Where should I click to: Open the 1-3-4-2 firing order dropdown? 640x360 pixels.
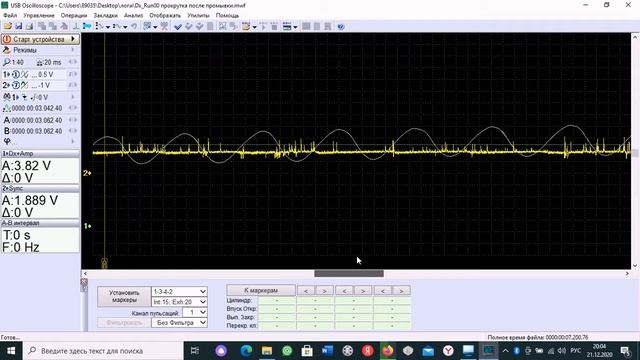click(x=179, y=291)
